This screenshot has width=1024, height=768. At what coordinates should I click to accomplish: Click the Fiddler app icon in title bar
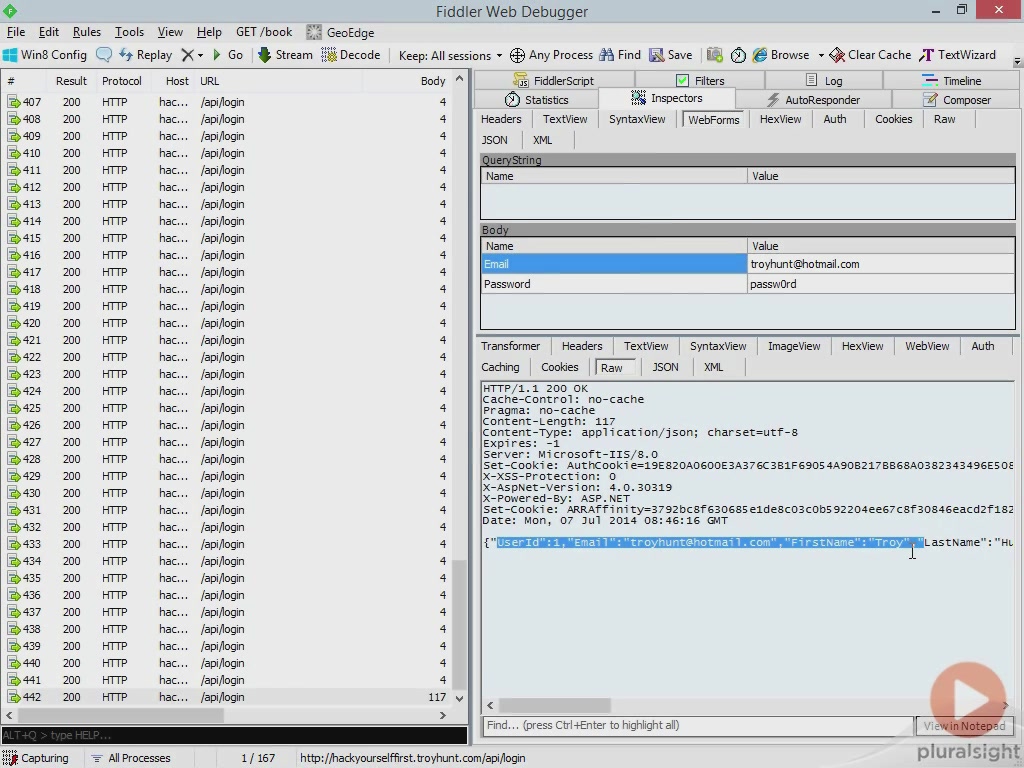(x=10, y=10)
